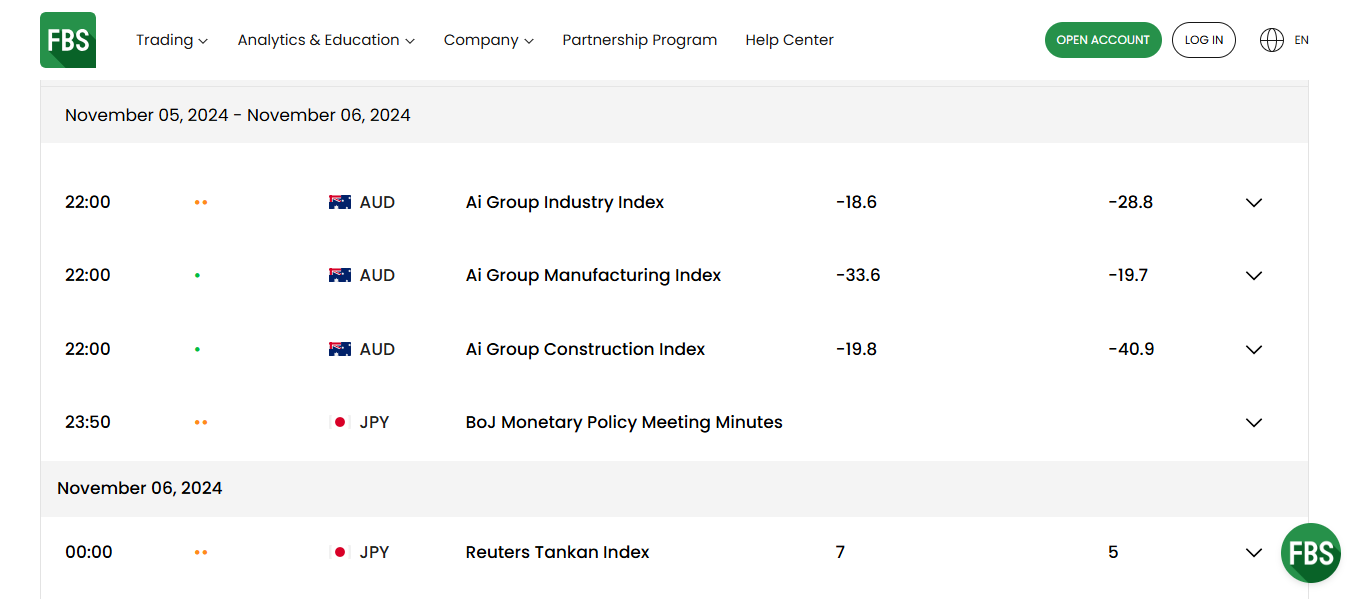Open the Company dropdown menu
The width and height of the screenshot is (1349, 599).
(x=488, y=40)
